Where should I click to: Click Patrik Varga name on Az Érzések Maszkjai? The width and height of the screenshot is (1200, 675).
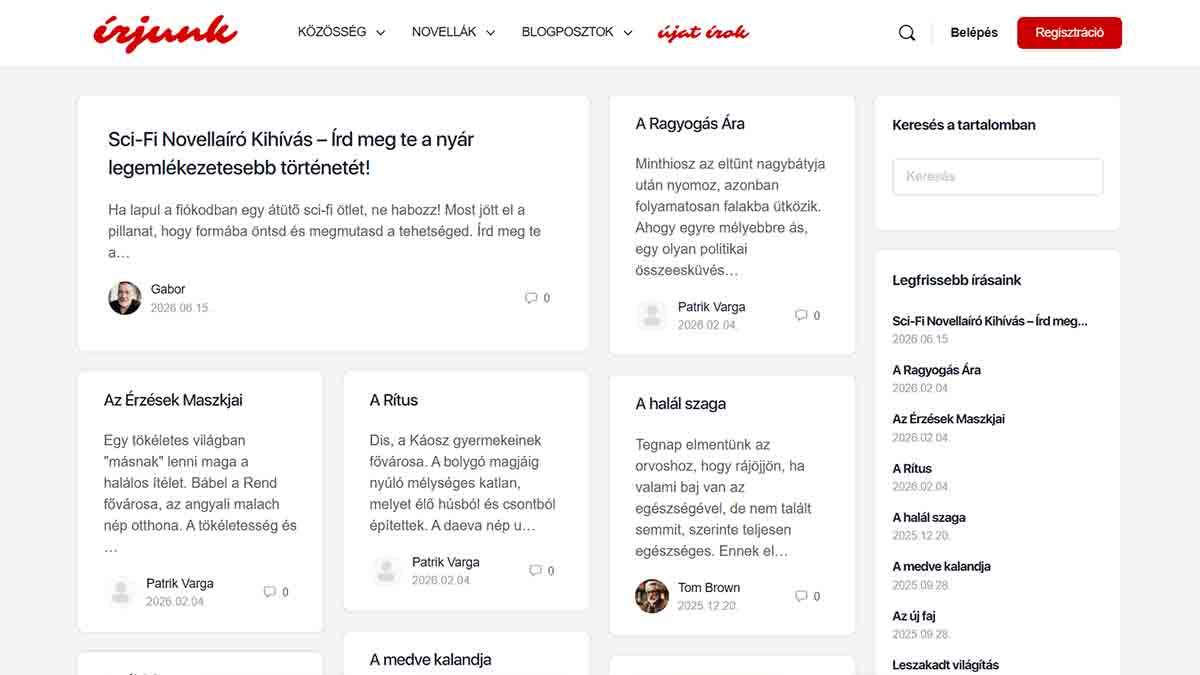click(180, 583)
